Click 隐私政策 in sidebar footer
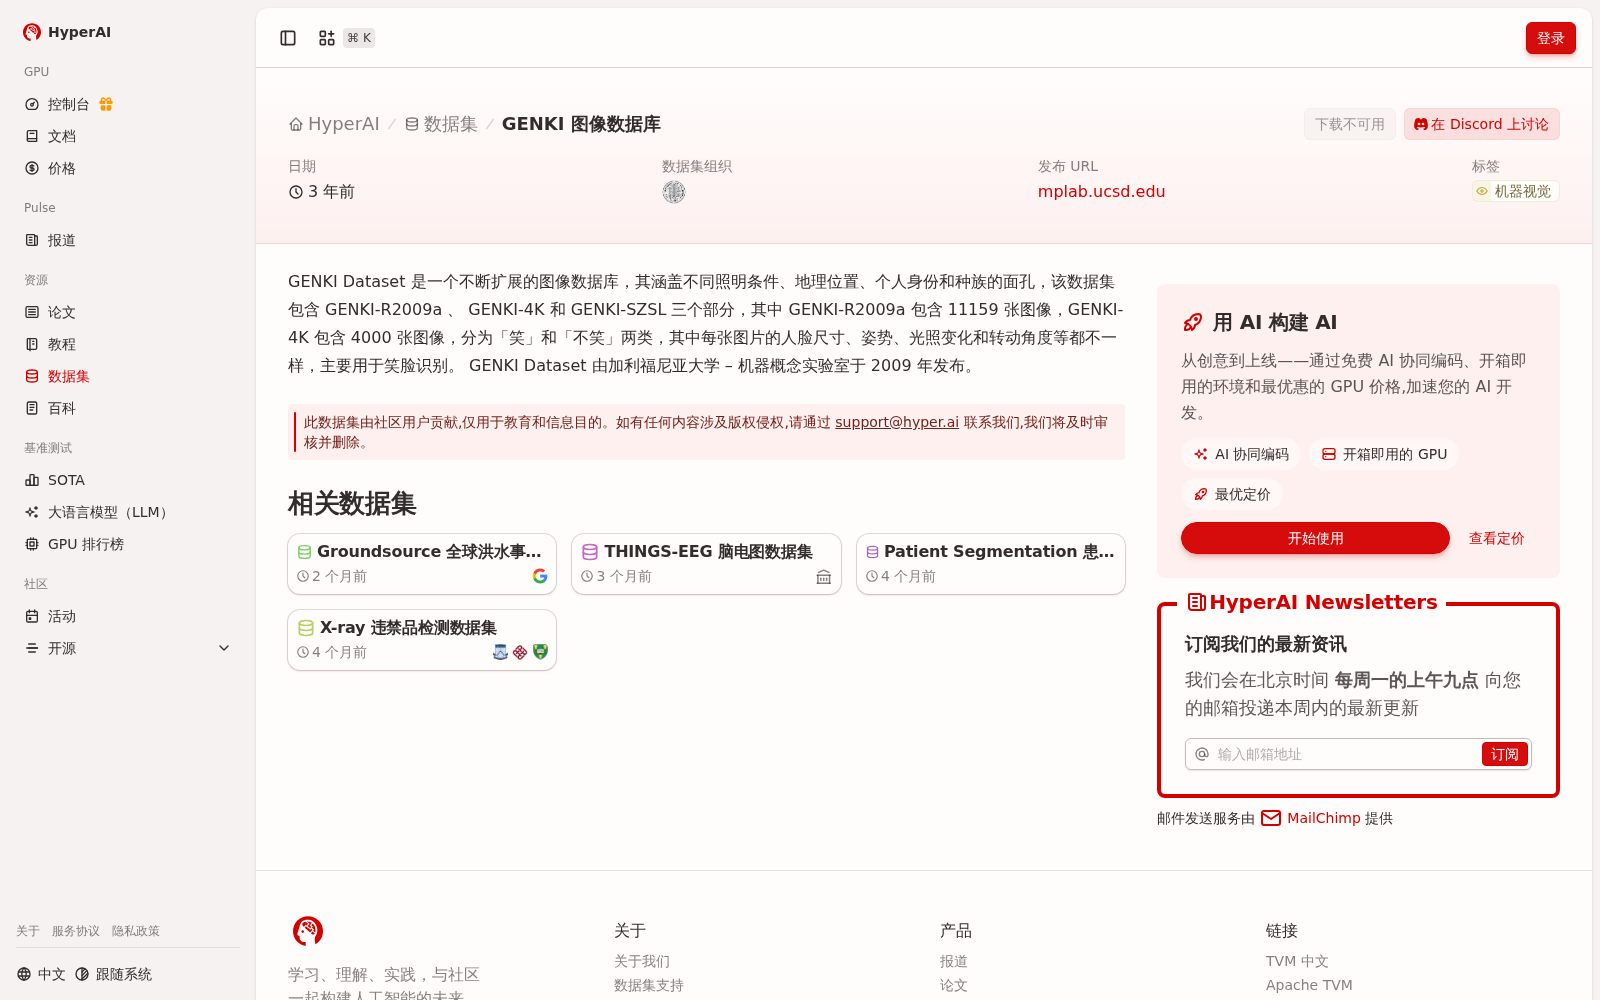 136,931
